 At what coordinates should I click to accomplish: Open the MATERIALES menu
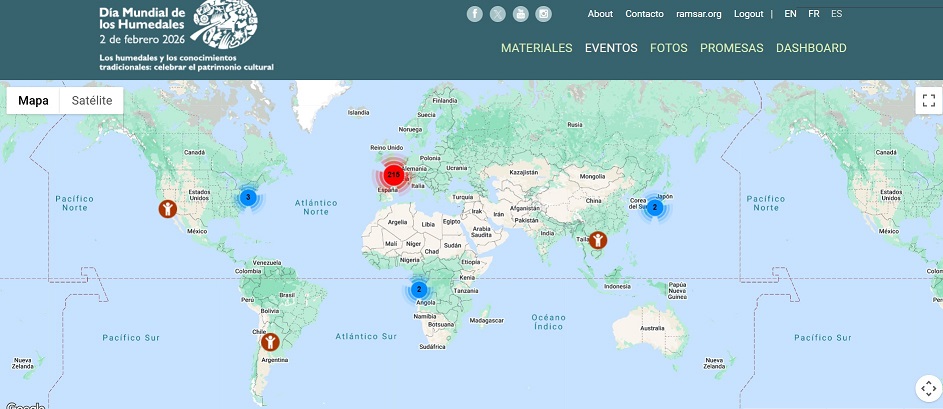point(536,48)
